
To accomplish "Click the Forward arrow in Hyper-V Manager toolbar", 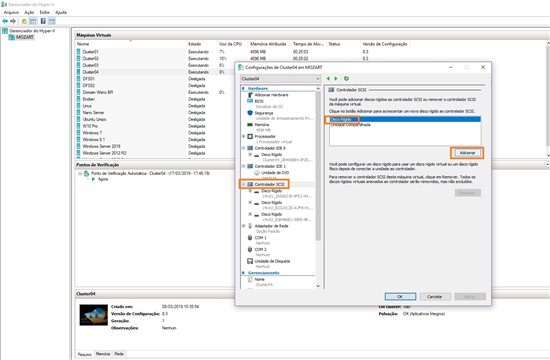I will (x=13, y=21).
